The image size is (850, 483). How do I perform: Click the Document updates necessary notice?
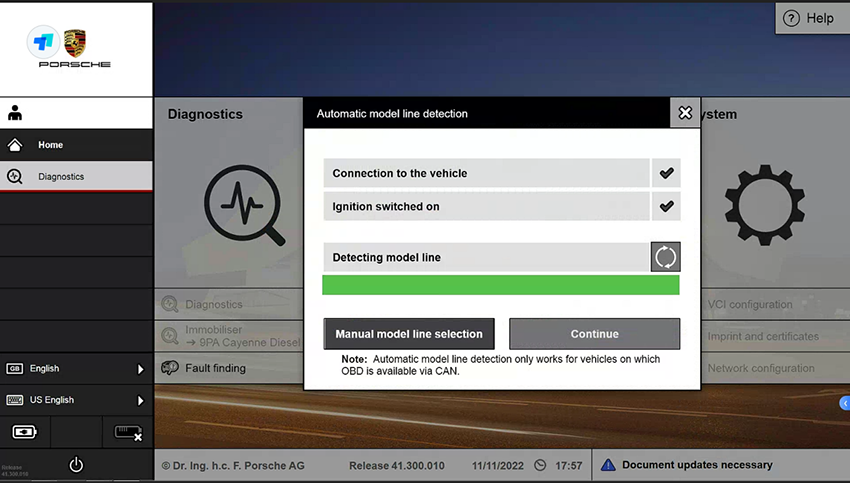697,465
